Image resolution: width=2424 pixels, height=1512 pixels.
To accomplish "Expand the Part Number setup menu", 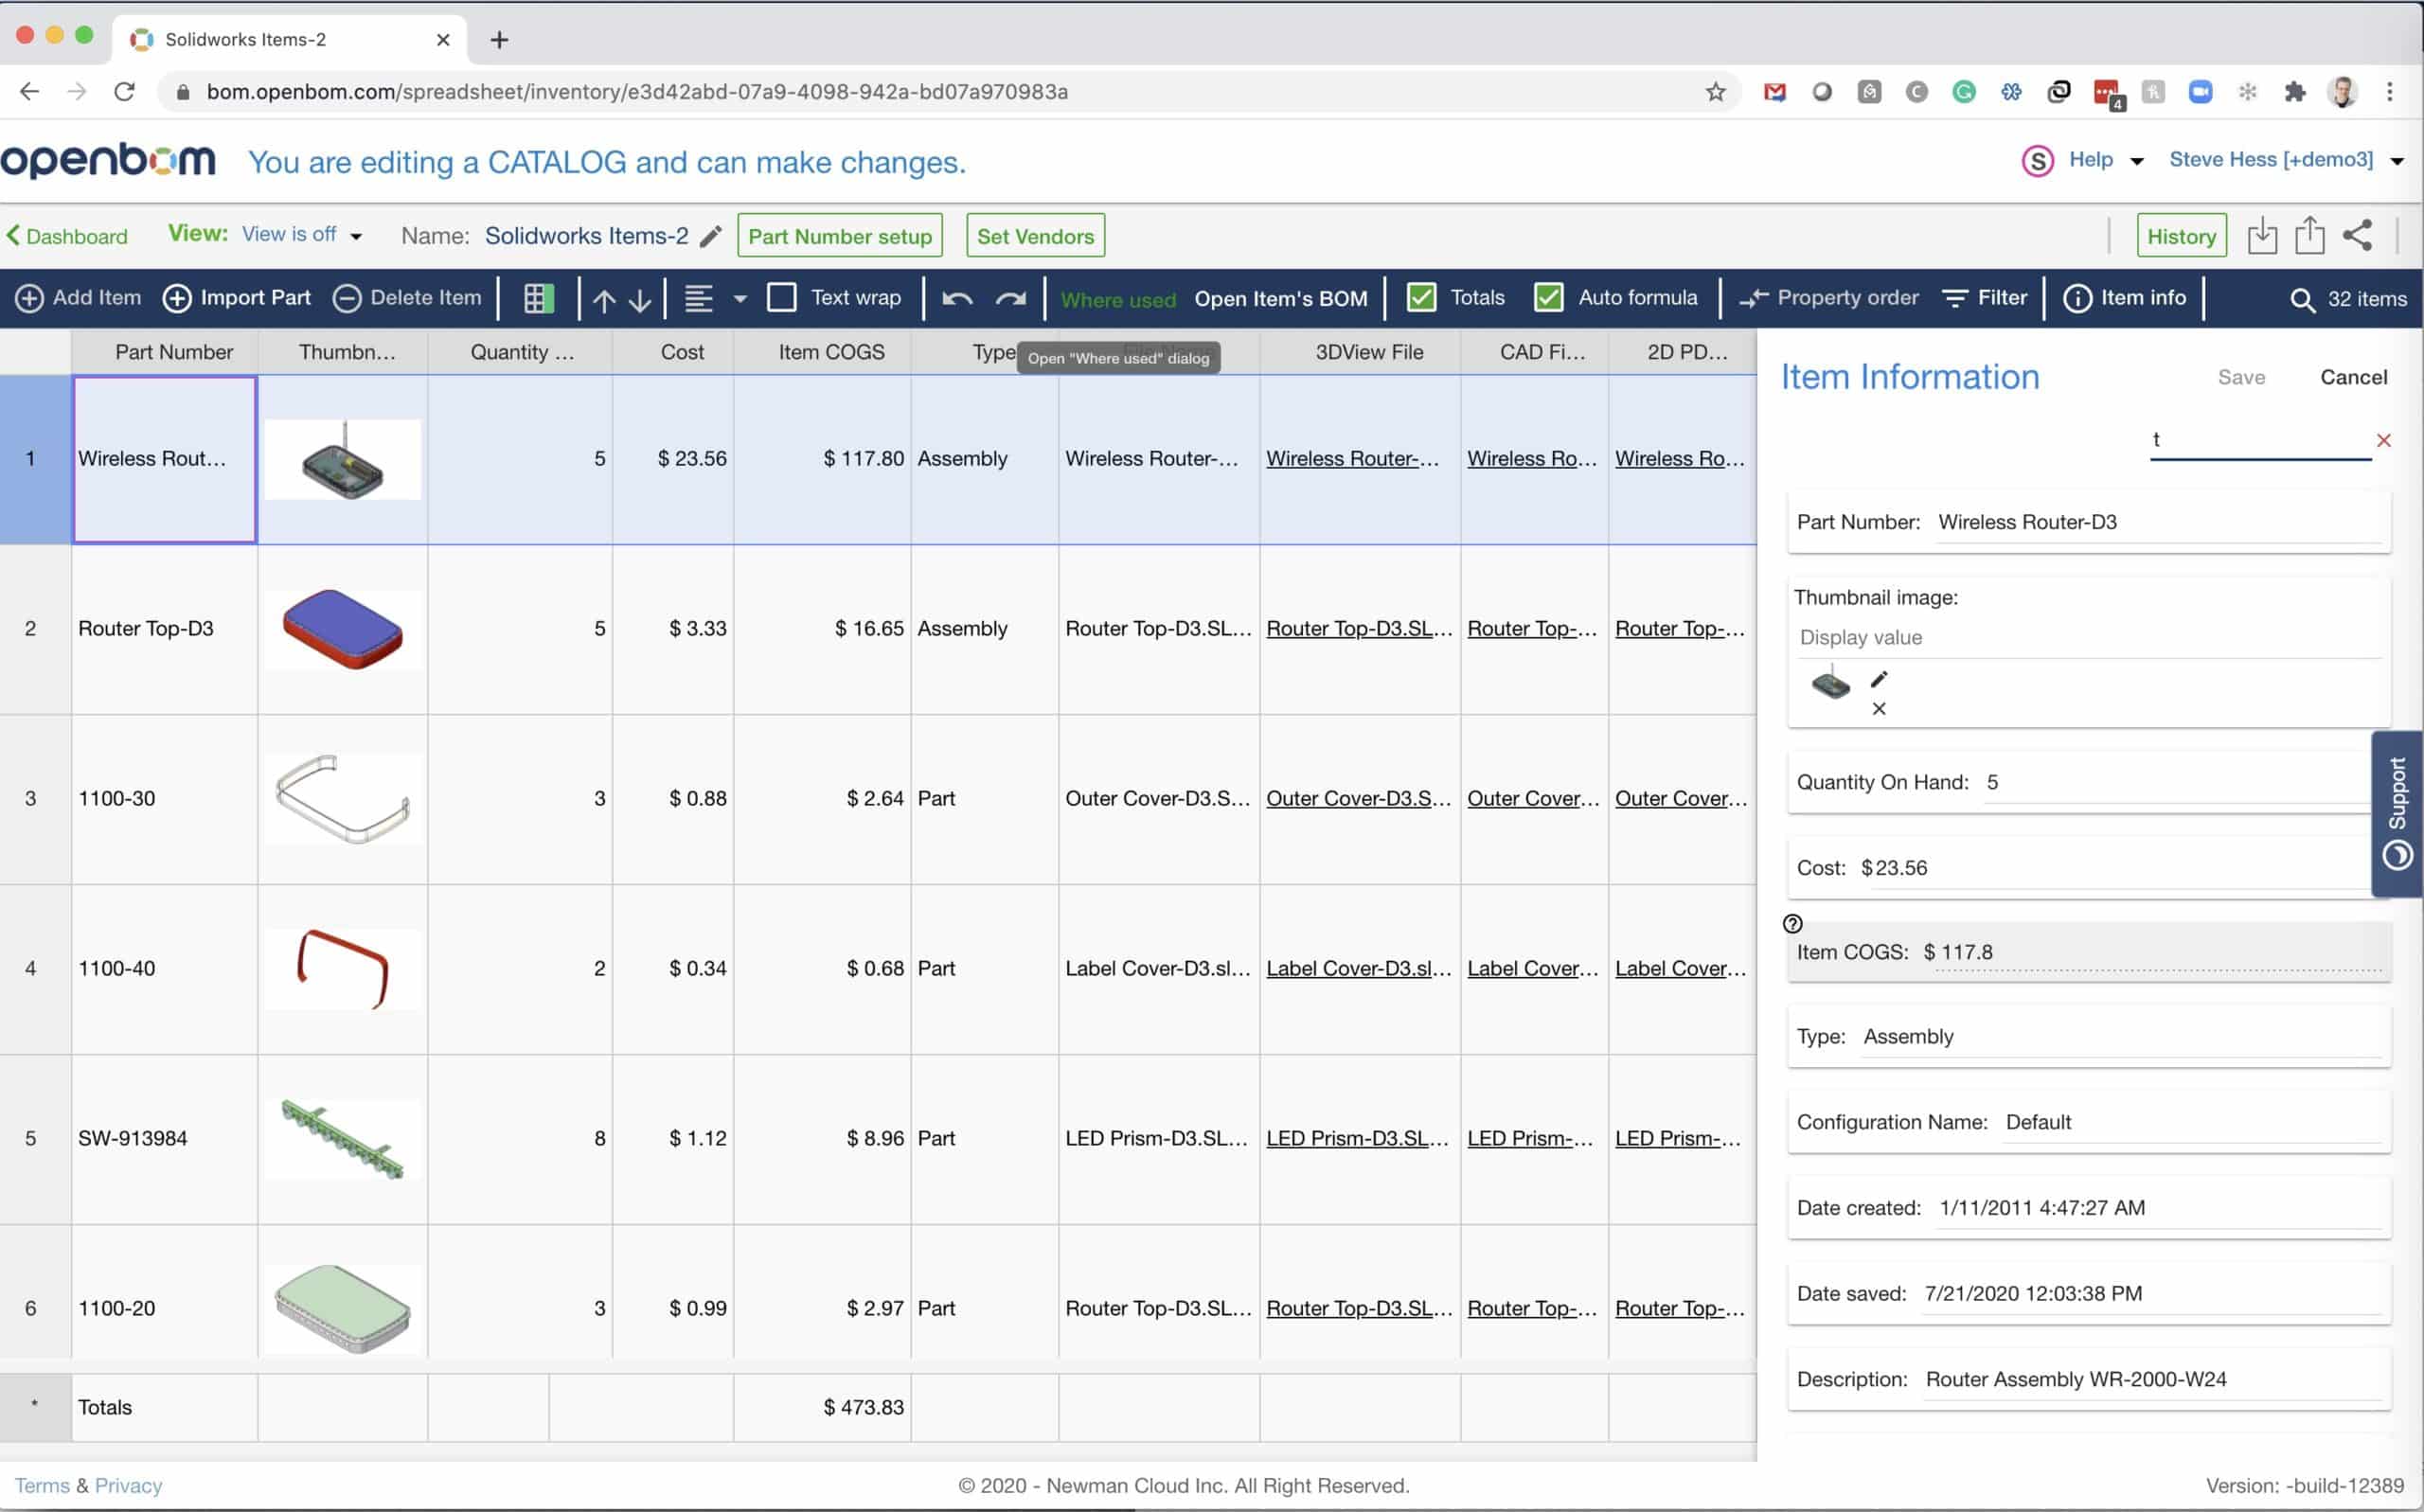I will tap(838, 235).
